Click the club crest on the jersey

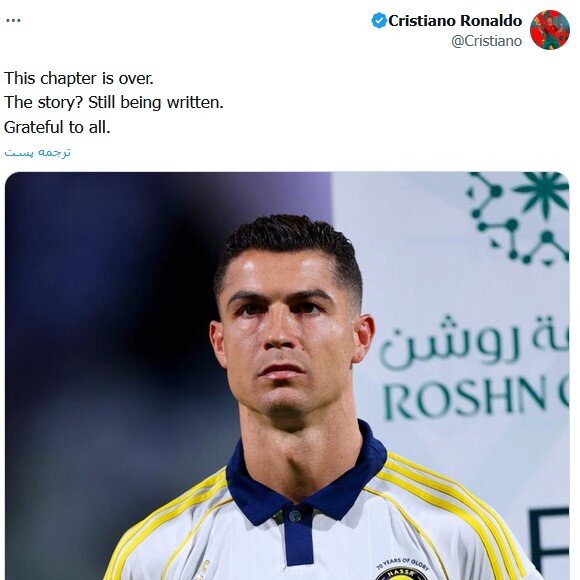click(x=402, y=574)
